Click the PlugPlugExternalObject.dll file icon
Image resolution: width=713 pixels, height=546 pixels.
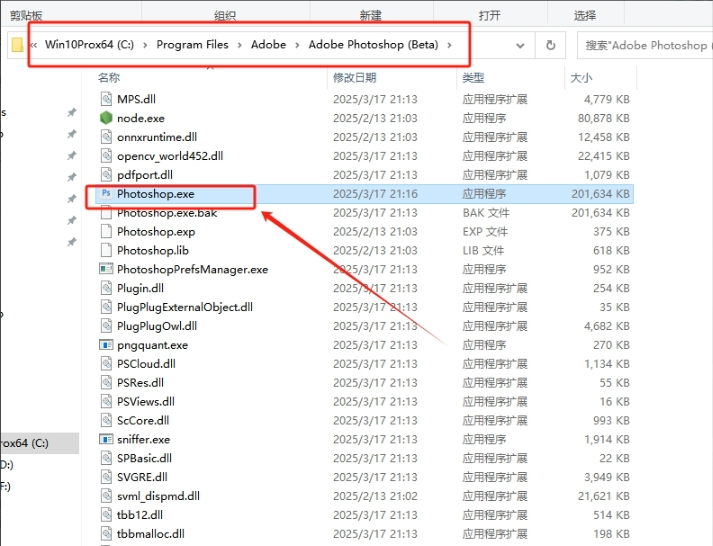pyautogui.click(x=106, y=307)
